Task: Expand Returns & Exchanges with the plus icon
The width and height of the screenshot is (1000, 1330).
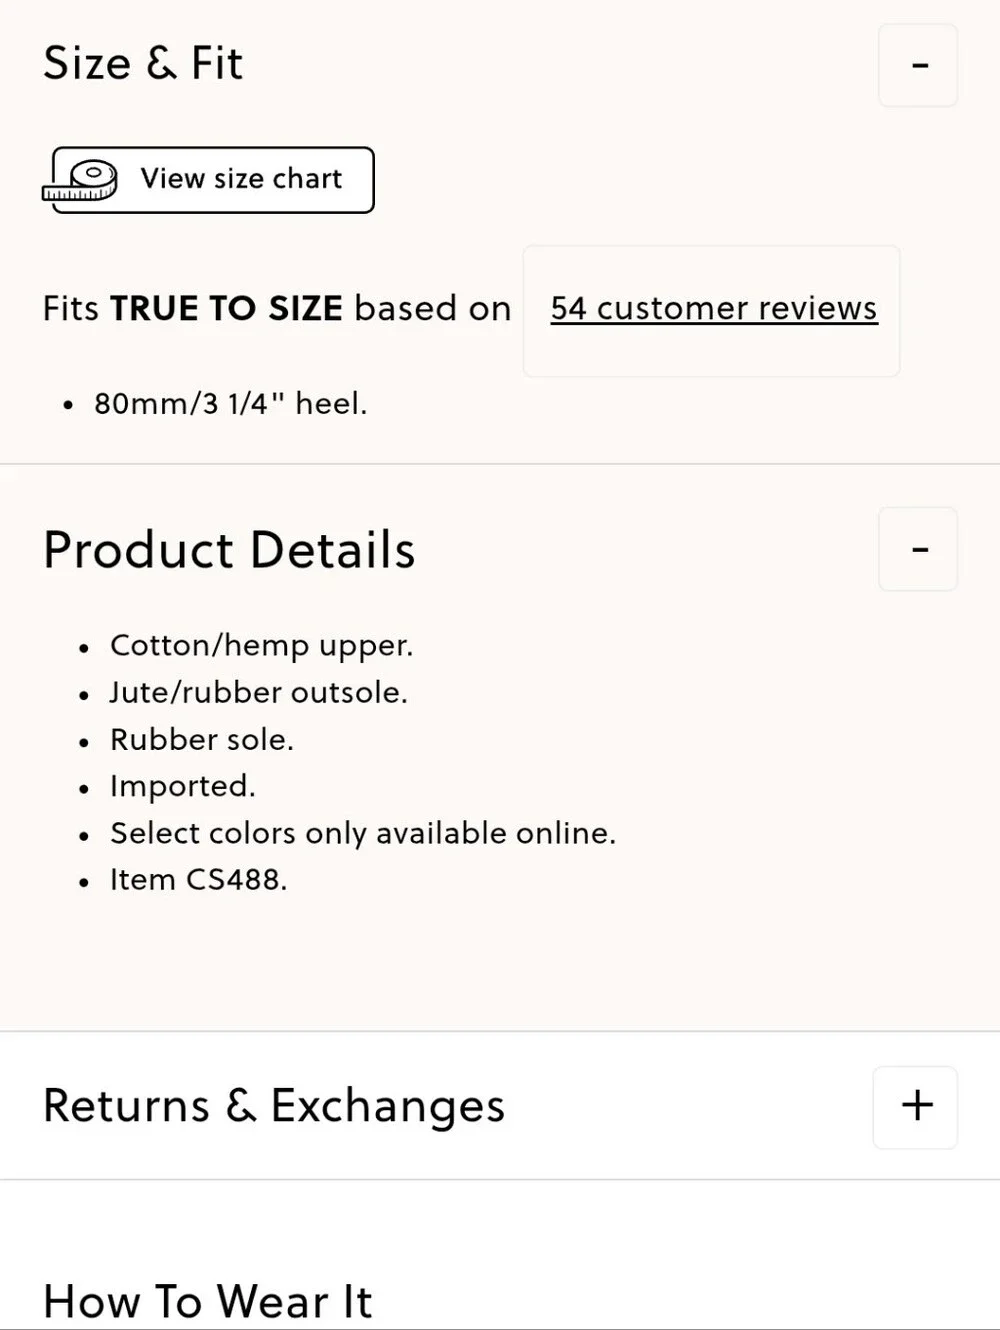Action: [916, 1107]
